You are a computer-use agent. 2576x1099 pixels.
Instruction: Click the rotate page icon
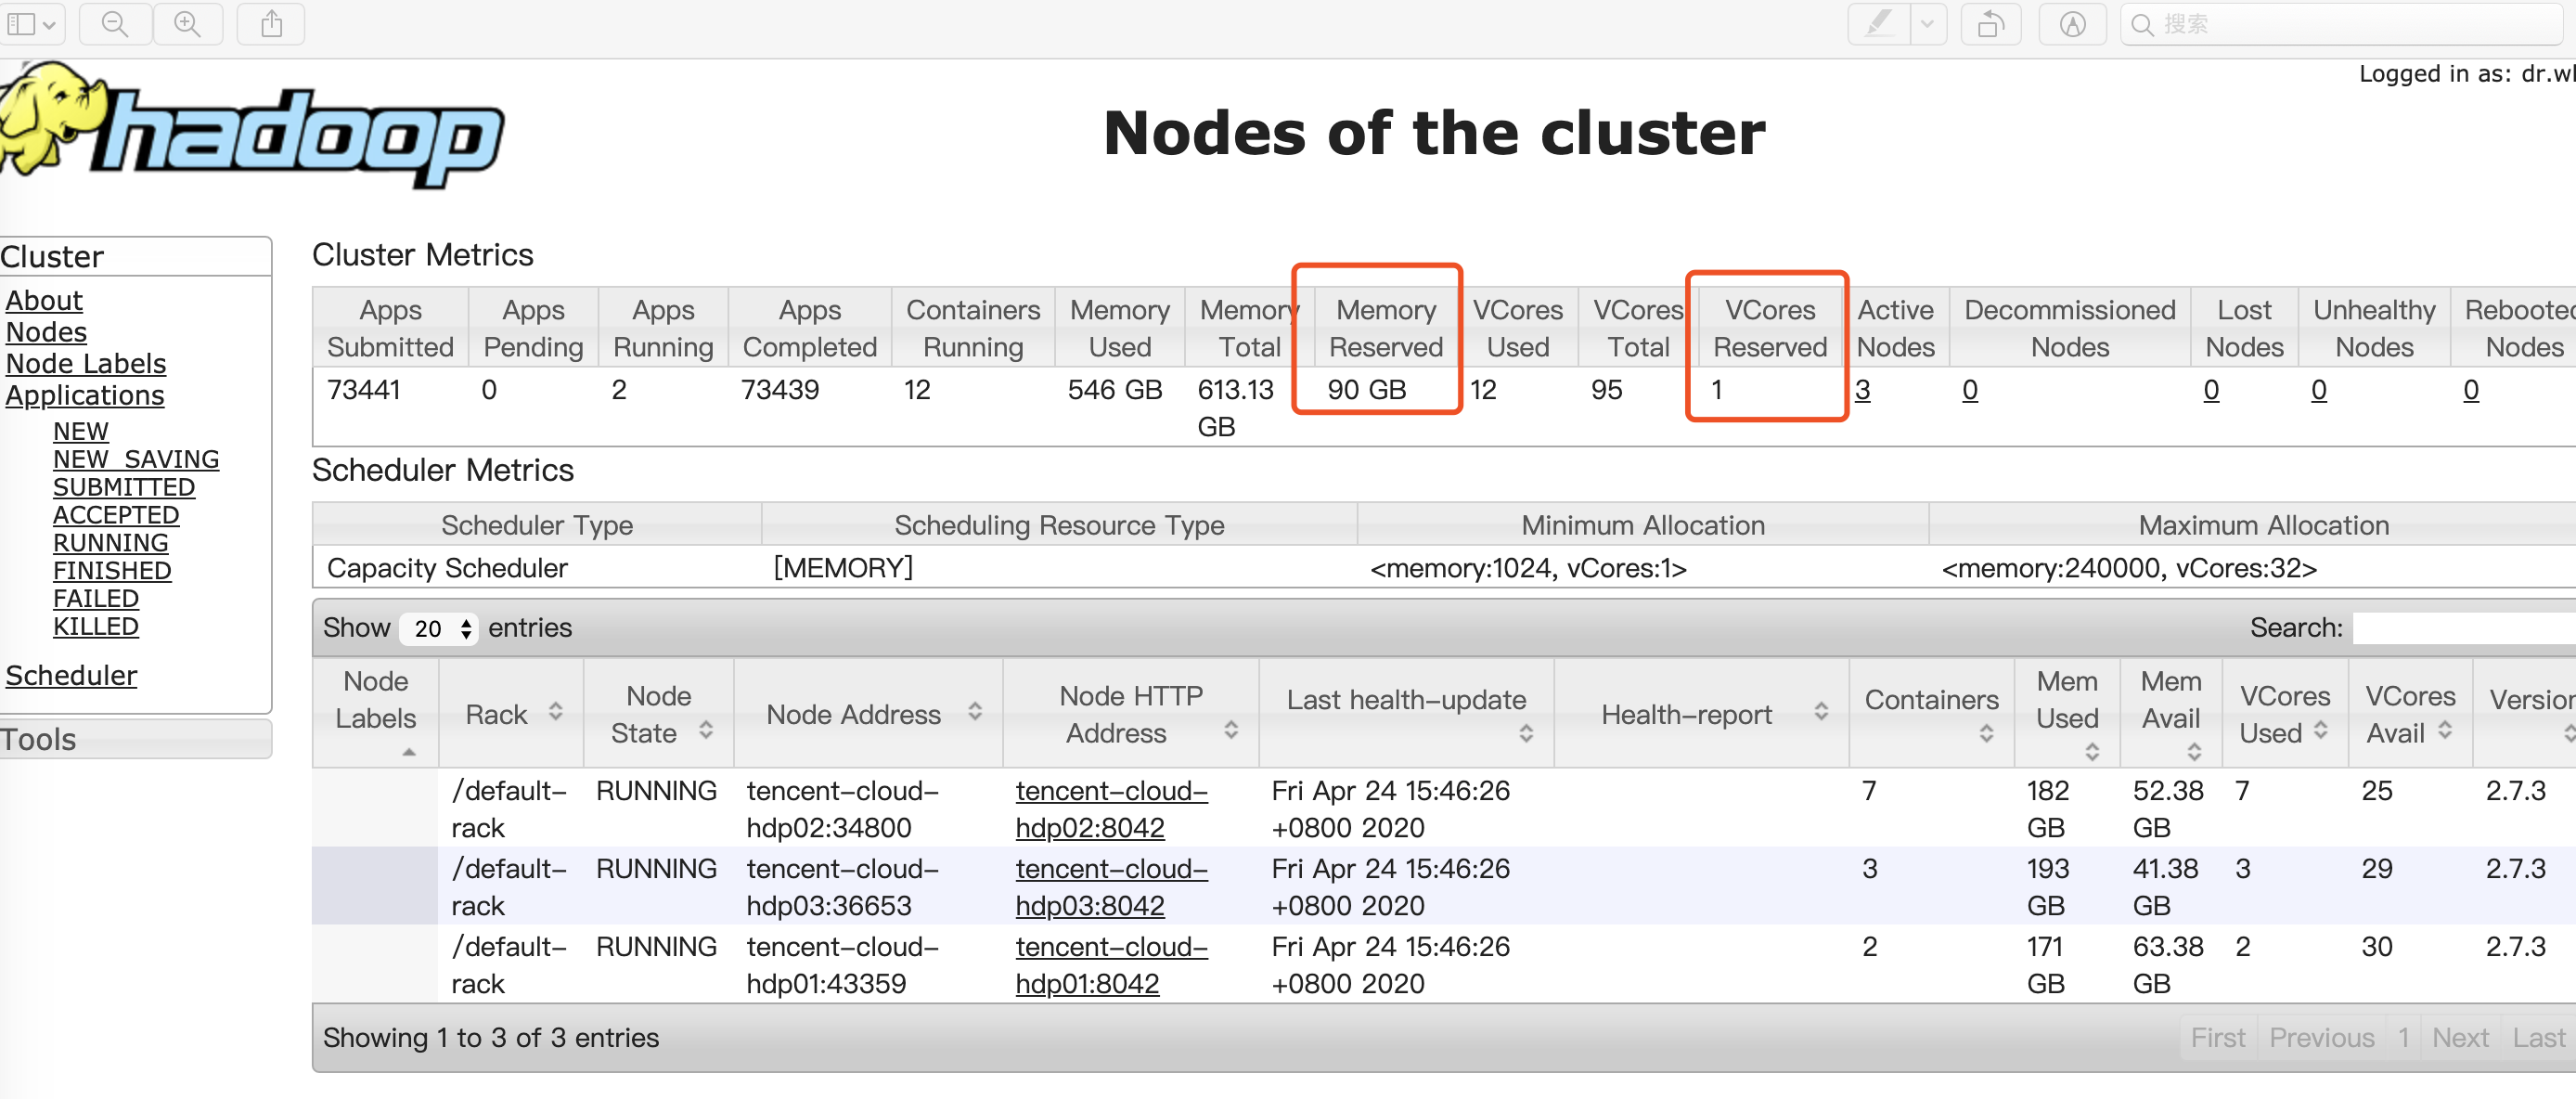(x=1990, y=24)
